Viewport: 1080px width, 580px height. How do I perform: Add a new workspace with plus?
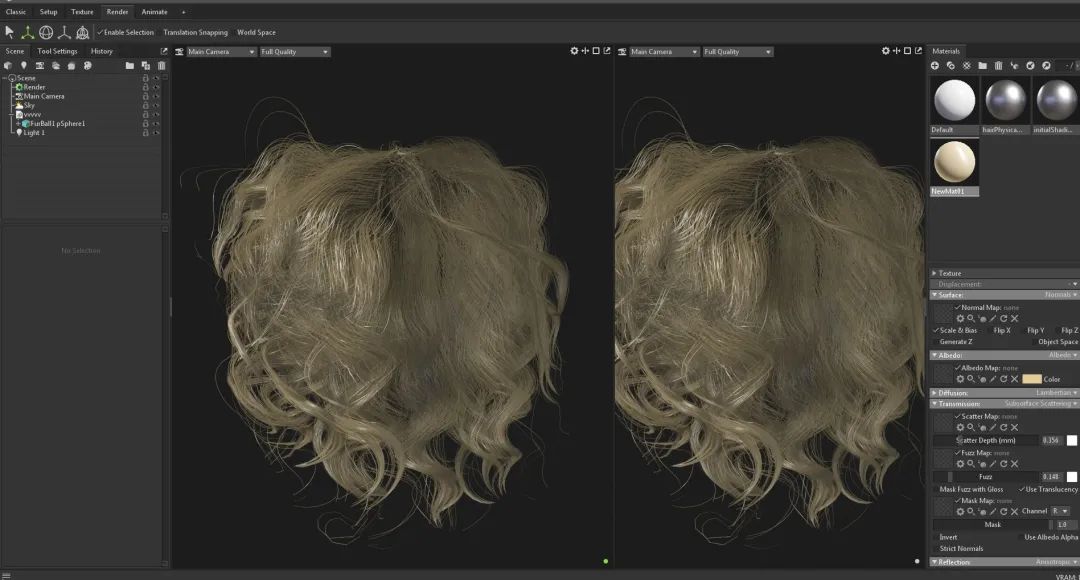click(x=183, y=12)
